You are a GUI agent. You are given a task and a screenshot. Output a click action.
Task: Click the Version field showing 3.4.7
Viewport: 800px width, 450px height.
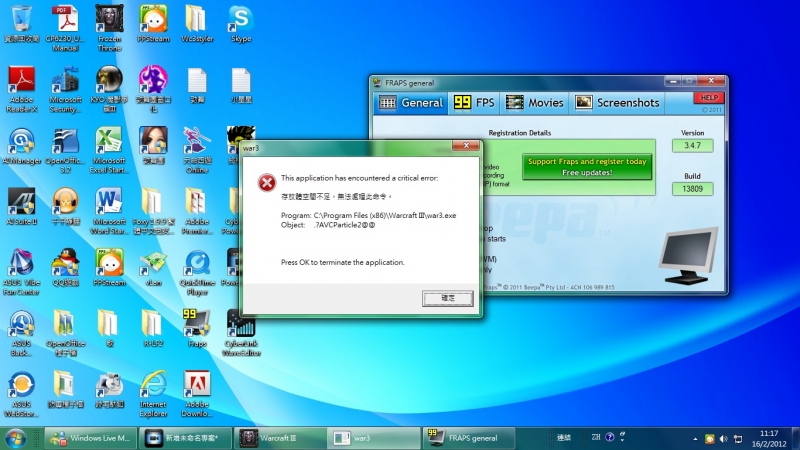click(692, 145)
